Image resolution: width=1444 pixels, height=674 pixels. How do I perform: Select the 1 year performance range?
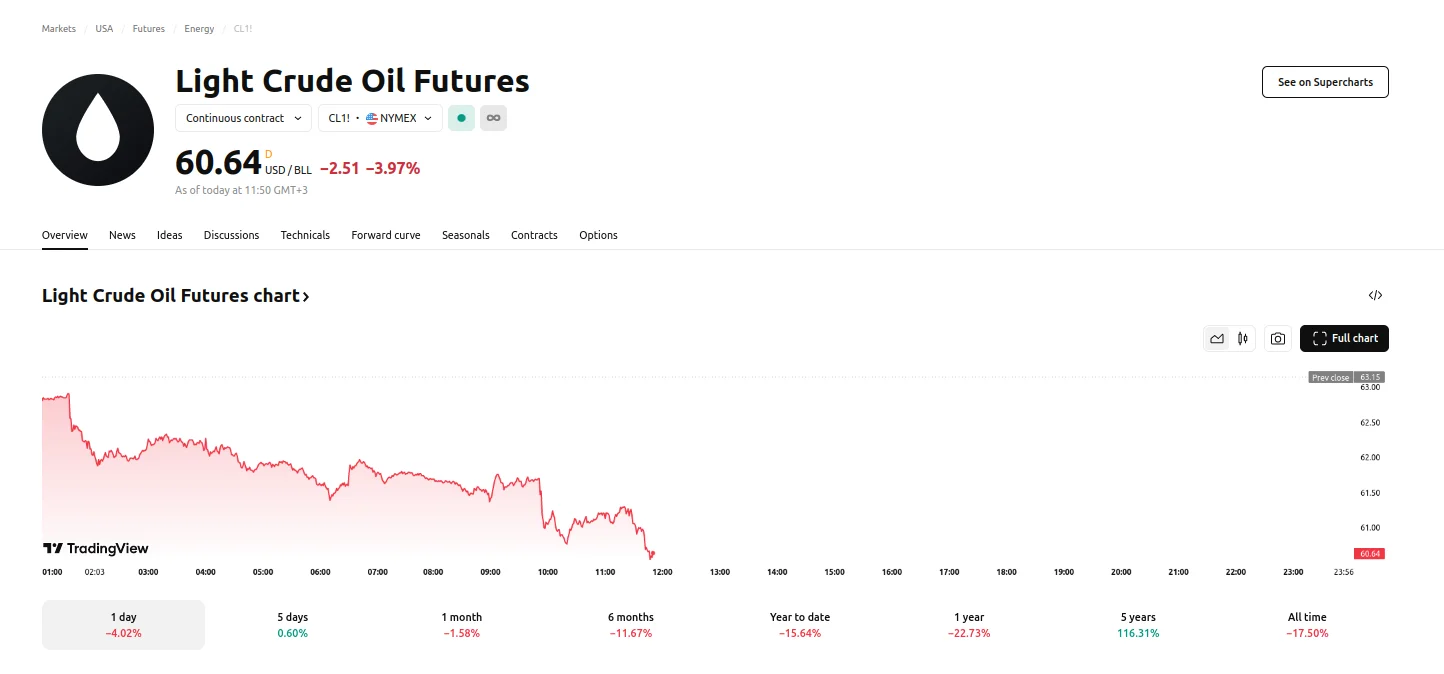968,624
